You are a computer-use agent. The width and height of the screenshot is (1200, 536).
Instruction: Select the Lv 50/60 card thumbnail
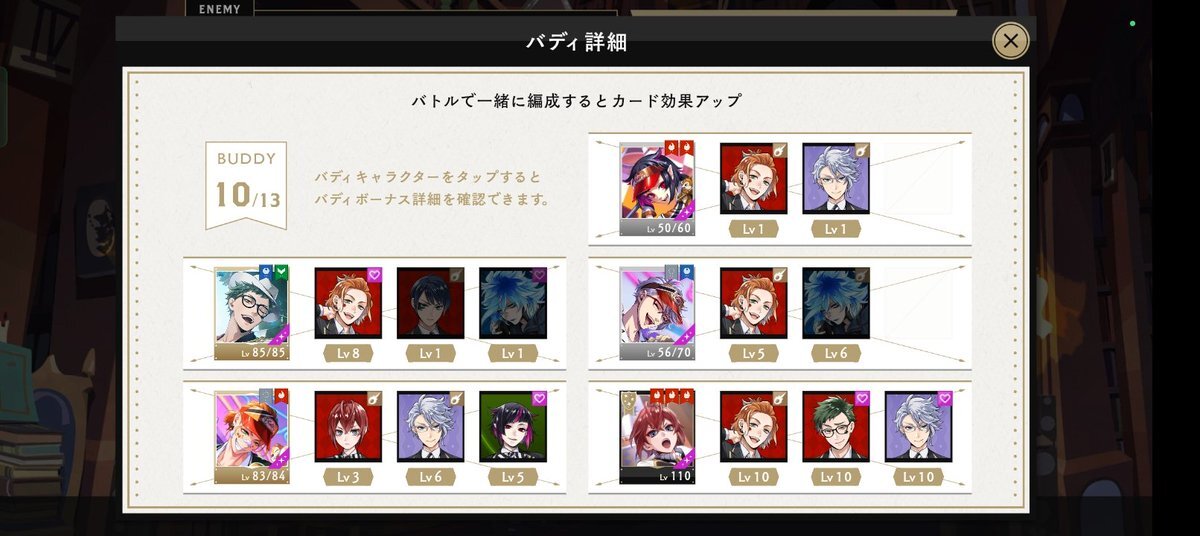click(x=657, y=189)
